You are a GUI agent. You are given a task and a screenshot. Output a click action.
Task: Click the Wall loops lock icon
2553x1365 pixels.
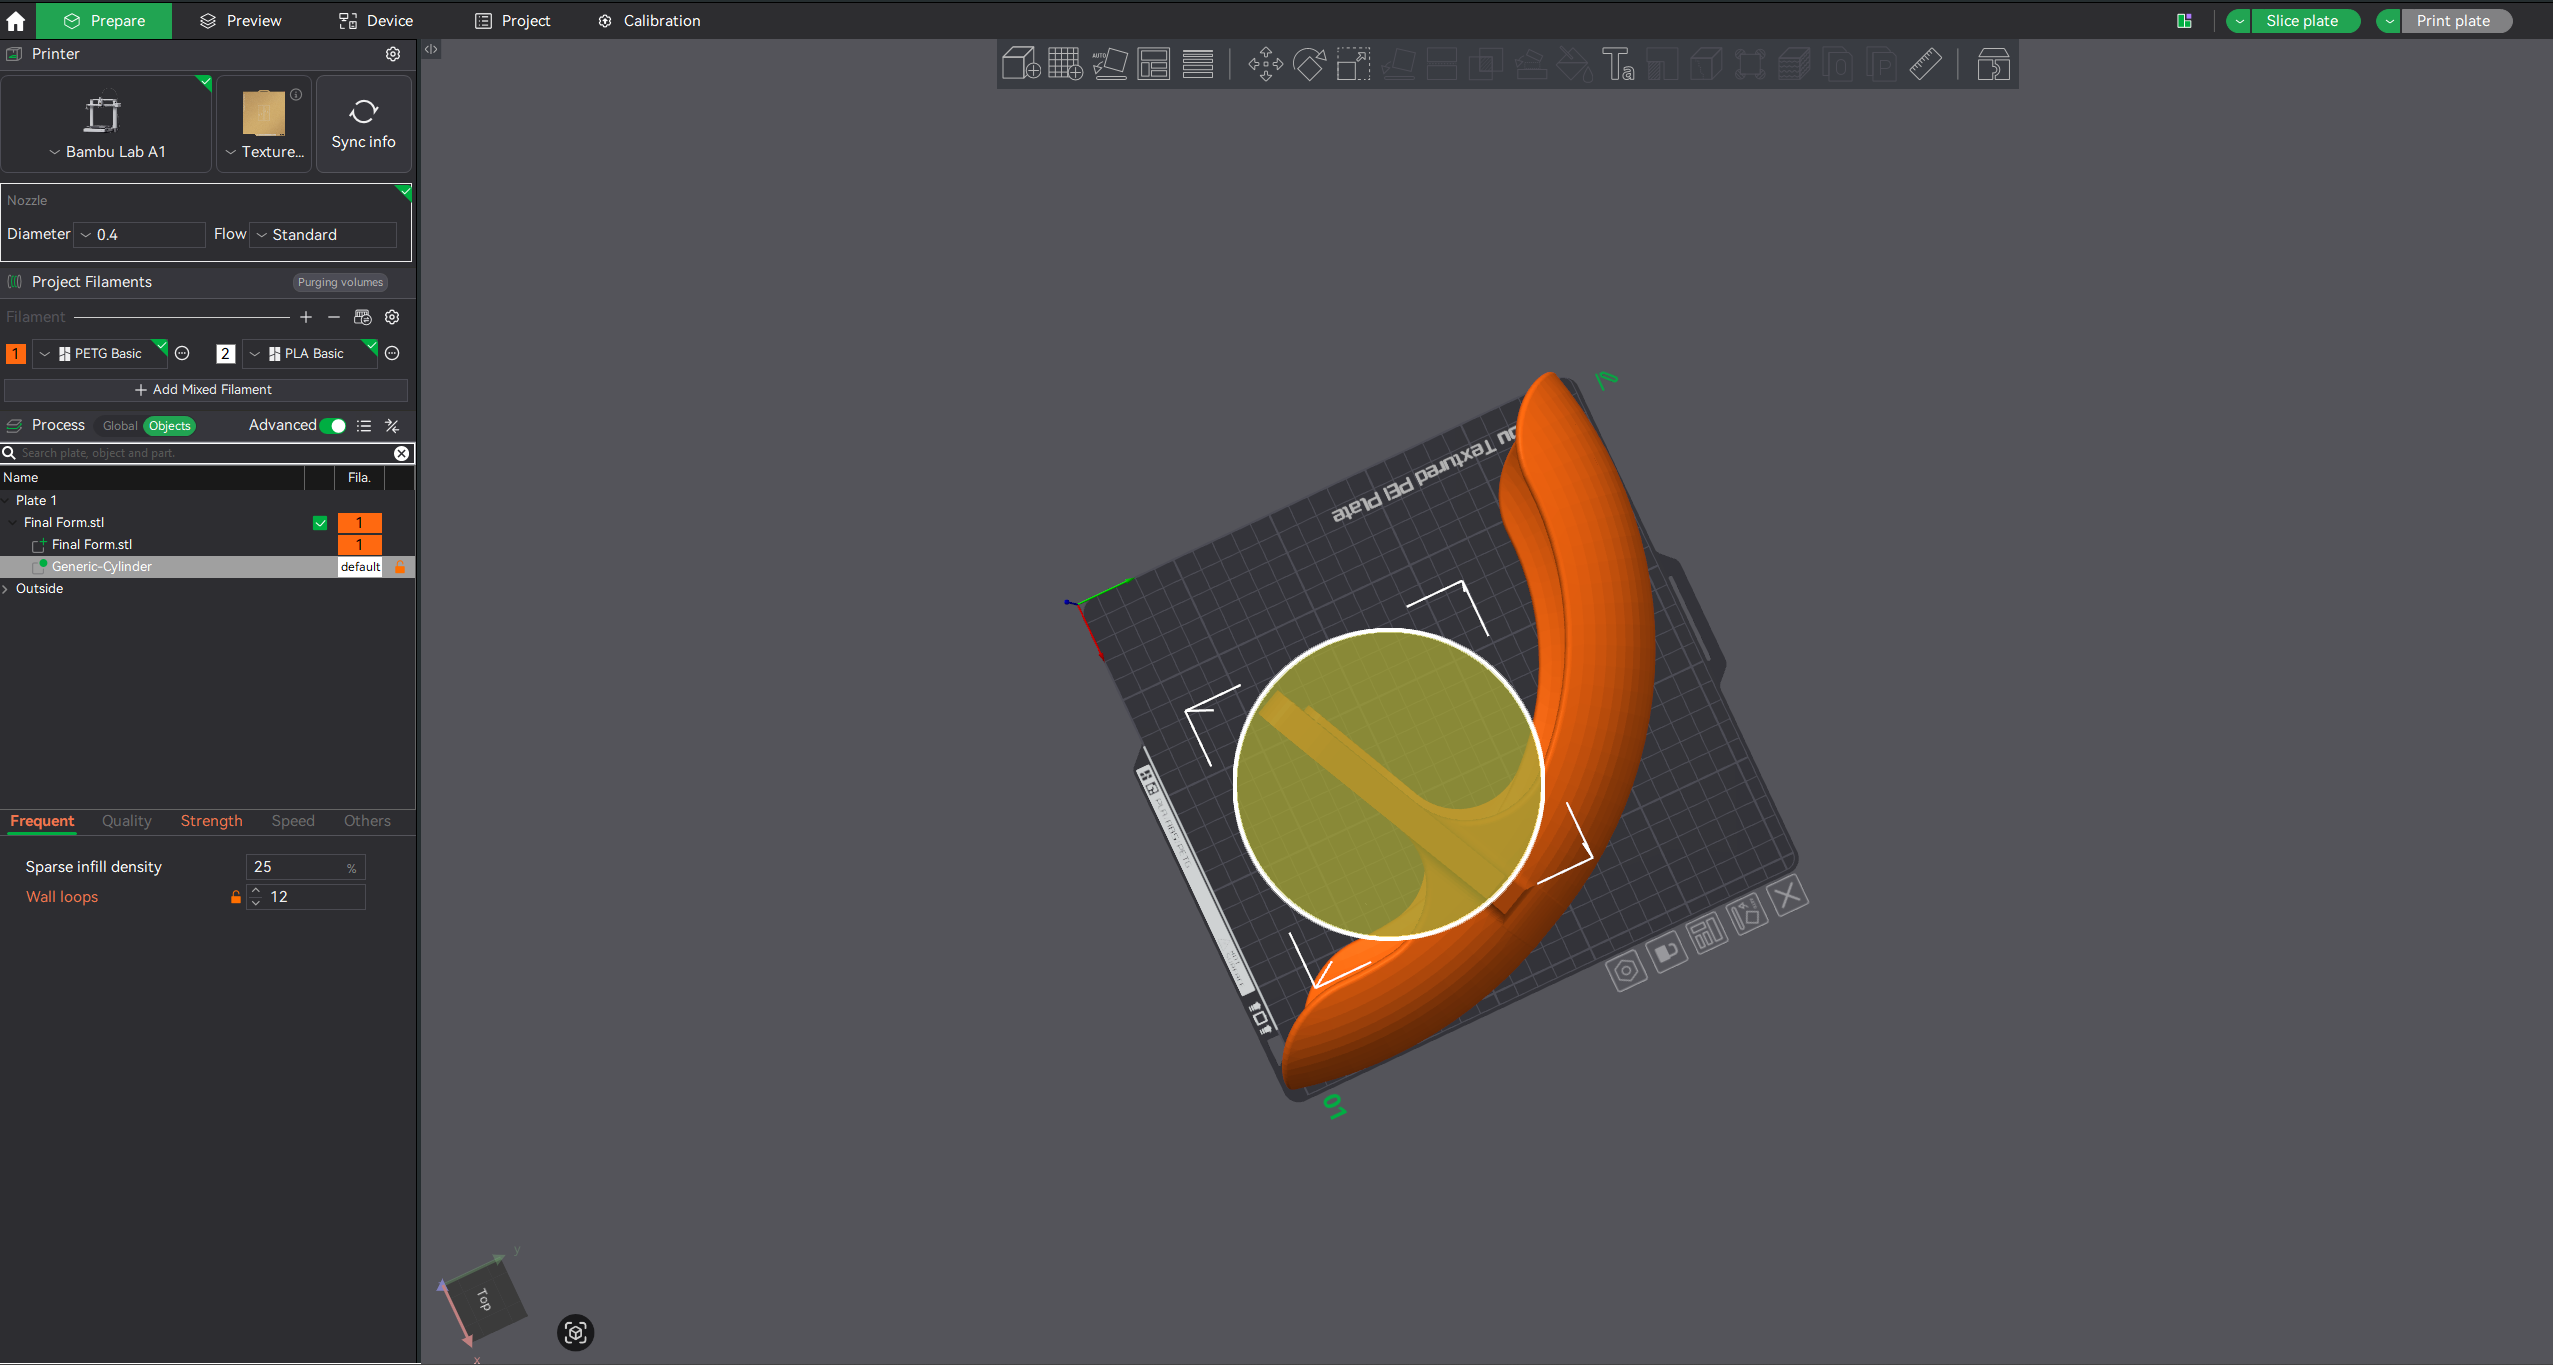click(x=236, y=897)
